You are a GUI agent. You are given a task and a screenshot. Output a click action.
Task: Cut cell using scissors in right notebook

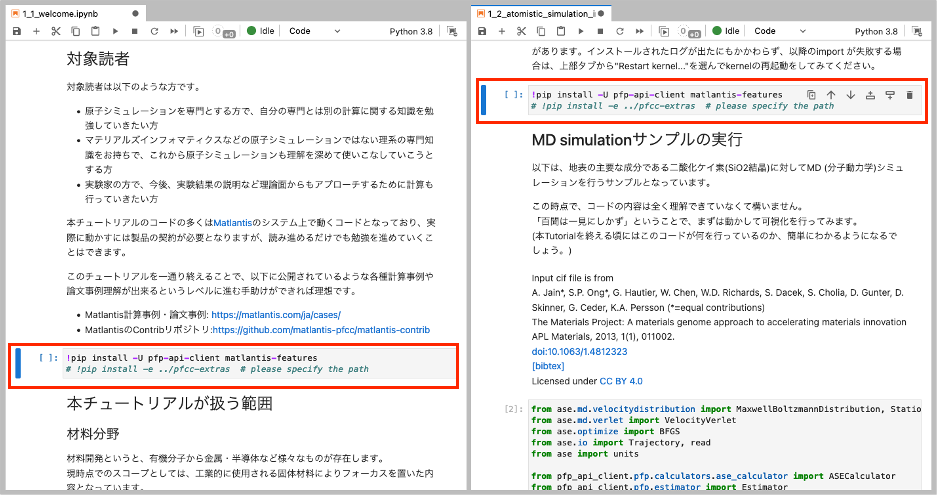click(x=522, y=31)
